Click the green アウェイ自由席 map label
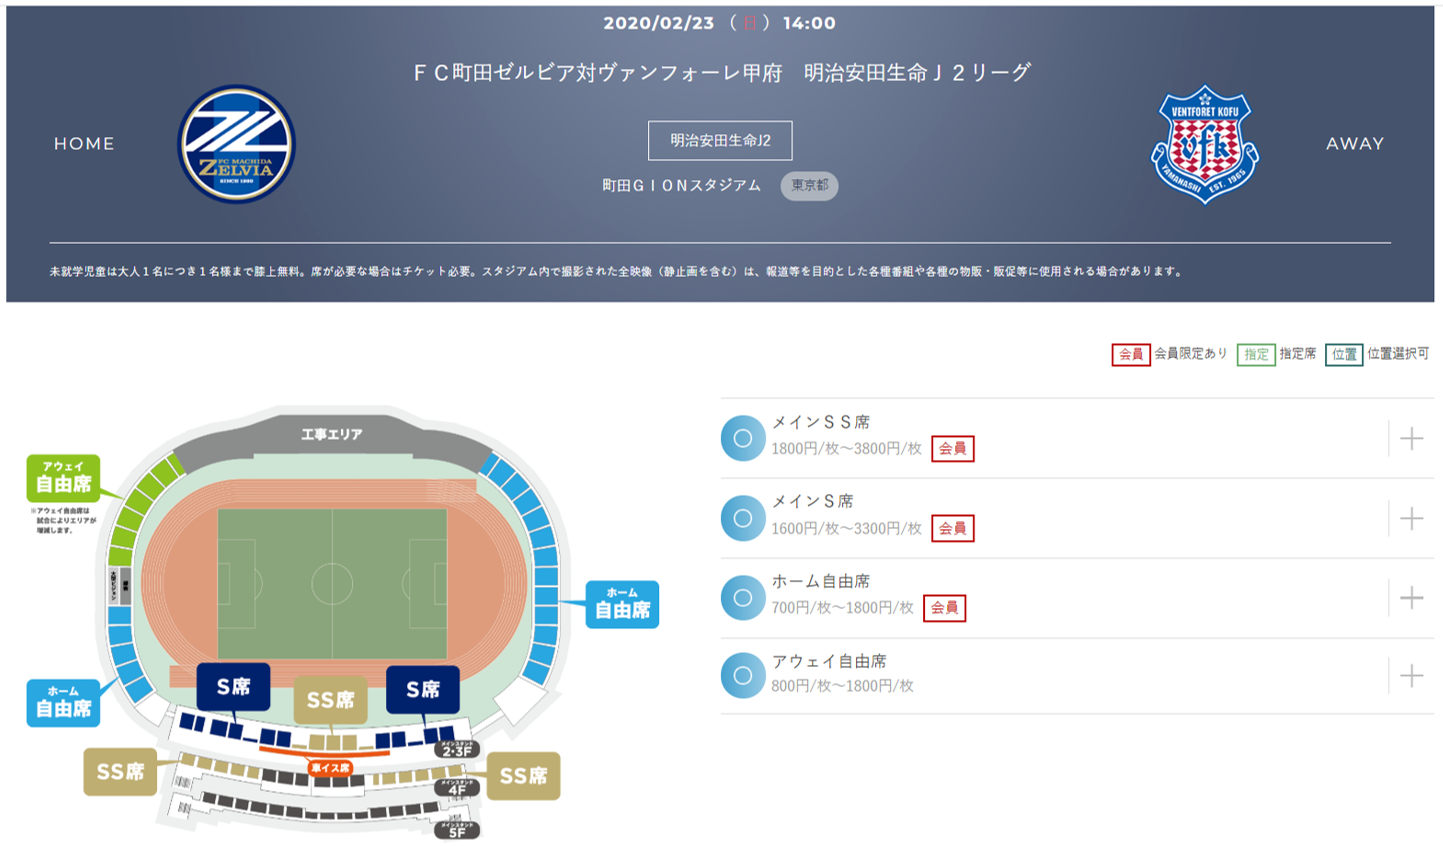 tap(64, 478)
